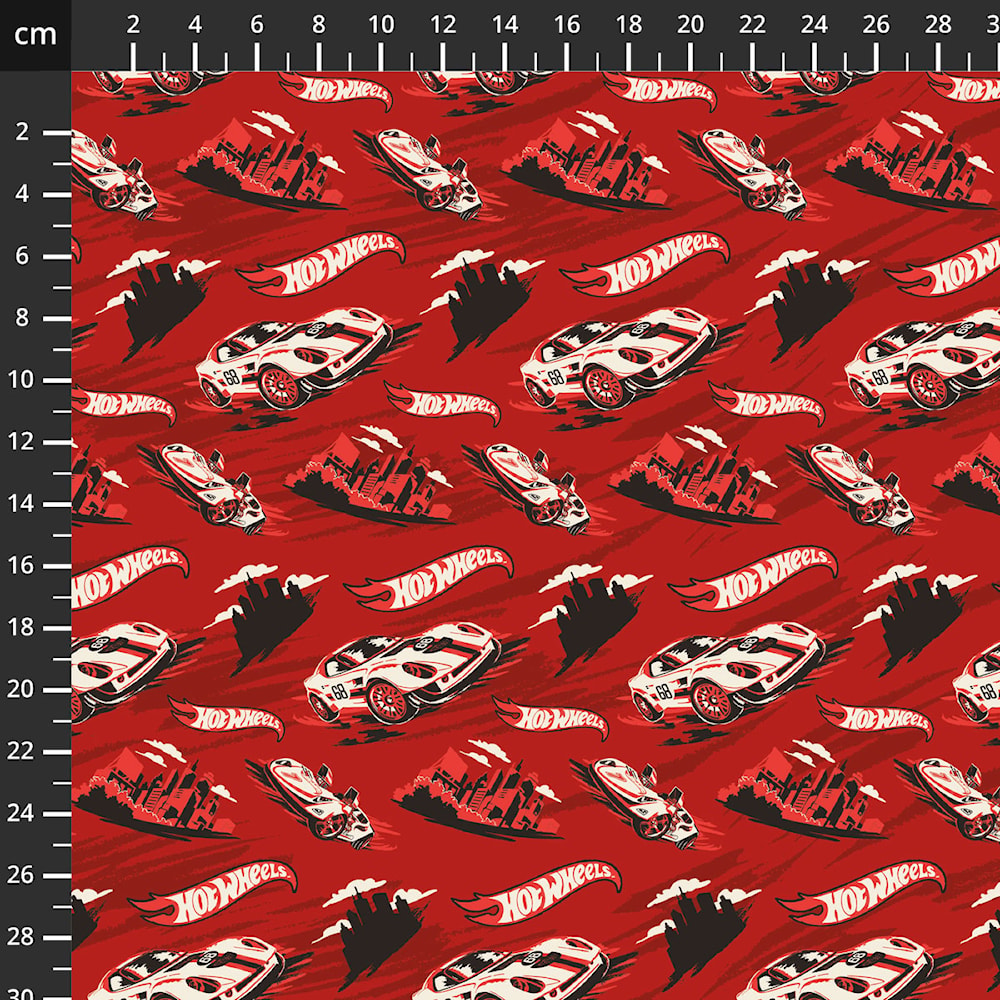Image resolution: width=1000 pixels, height=1000 pixels.
Task: Select number 24 on the horizontal ruler
Action: point(814,25)
